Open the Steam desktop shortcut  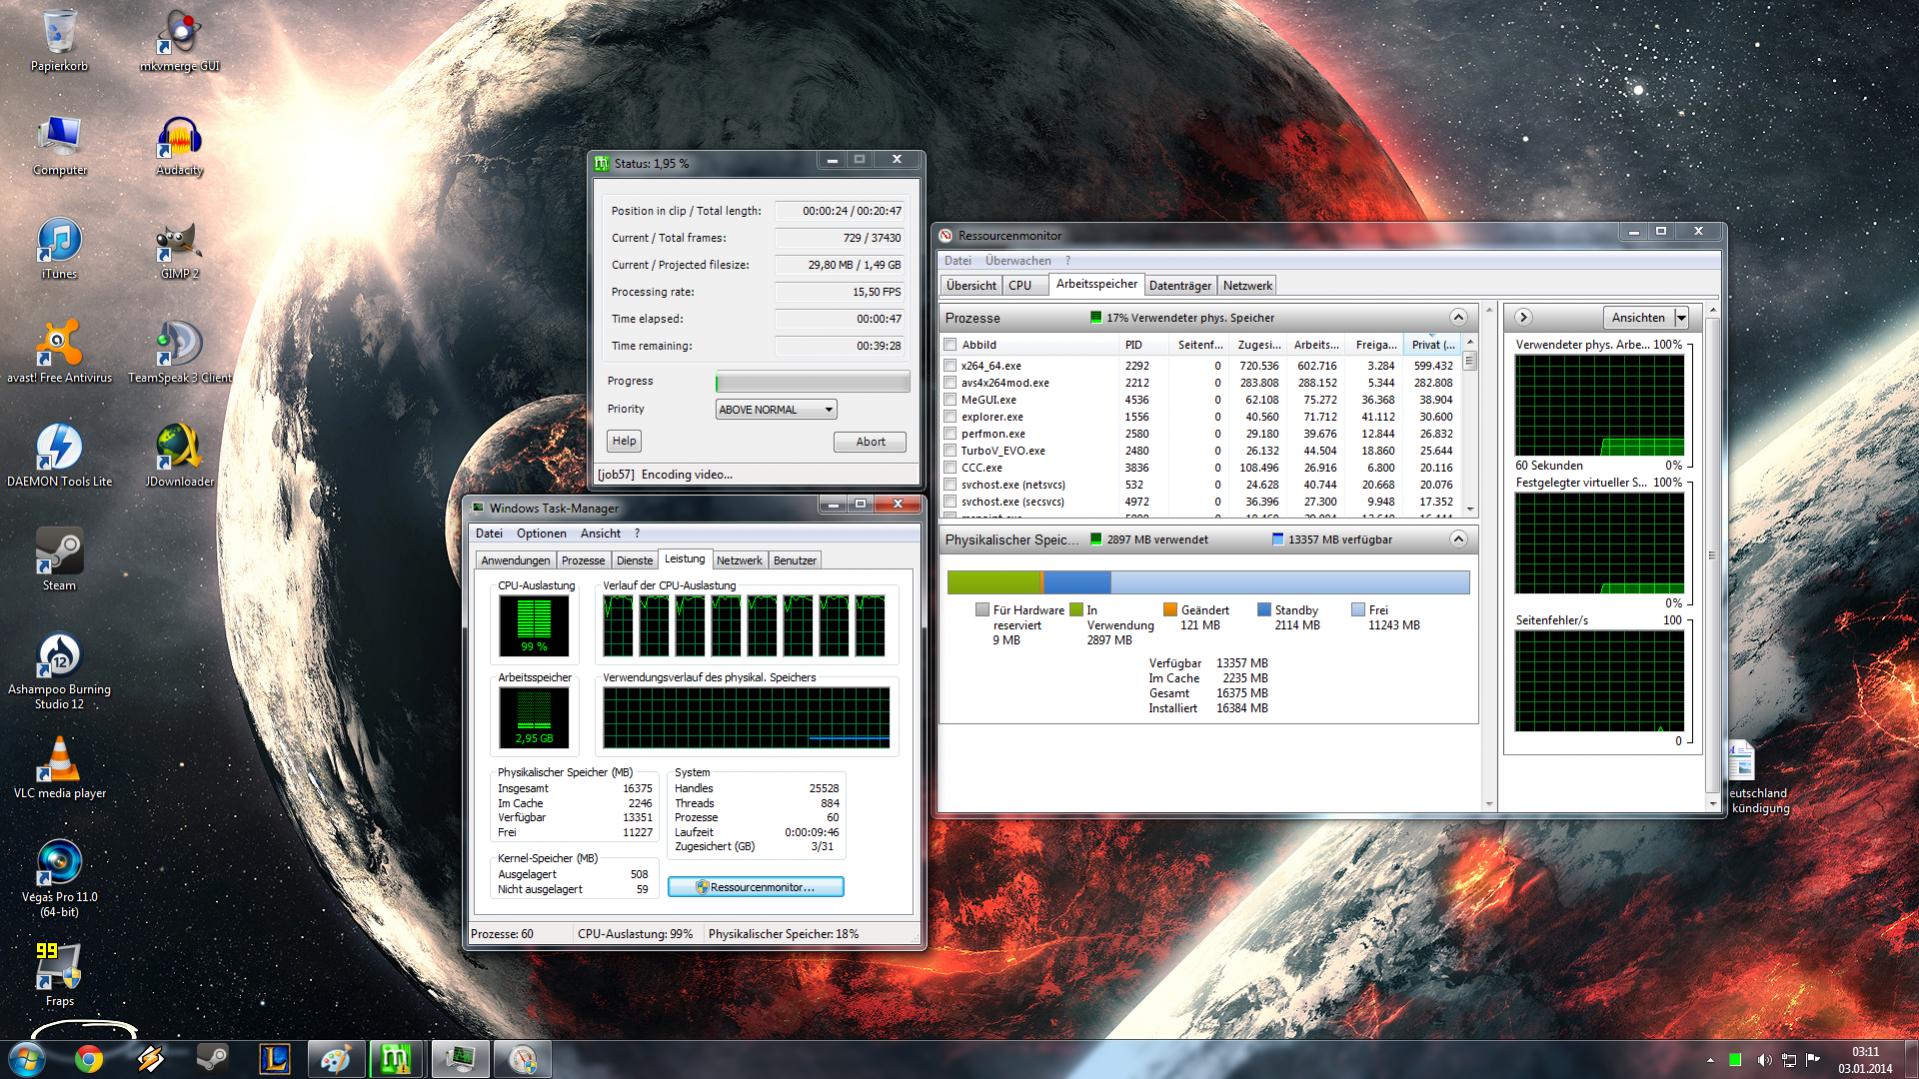tap(59, 560)
